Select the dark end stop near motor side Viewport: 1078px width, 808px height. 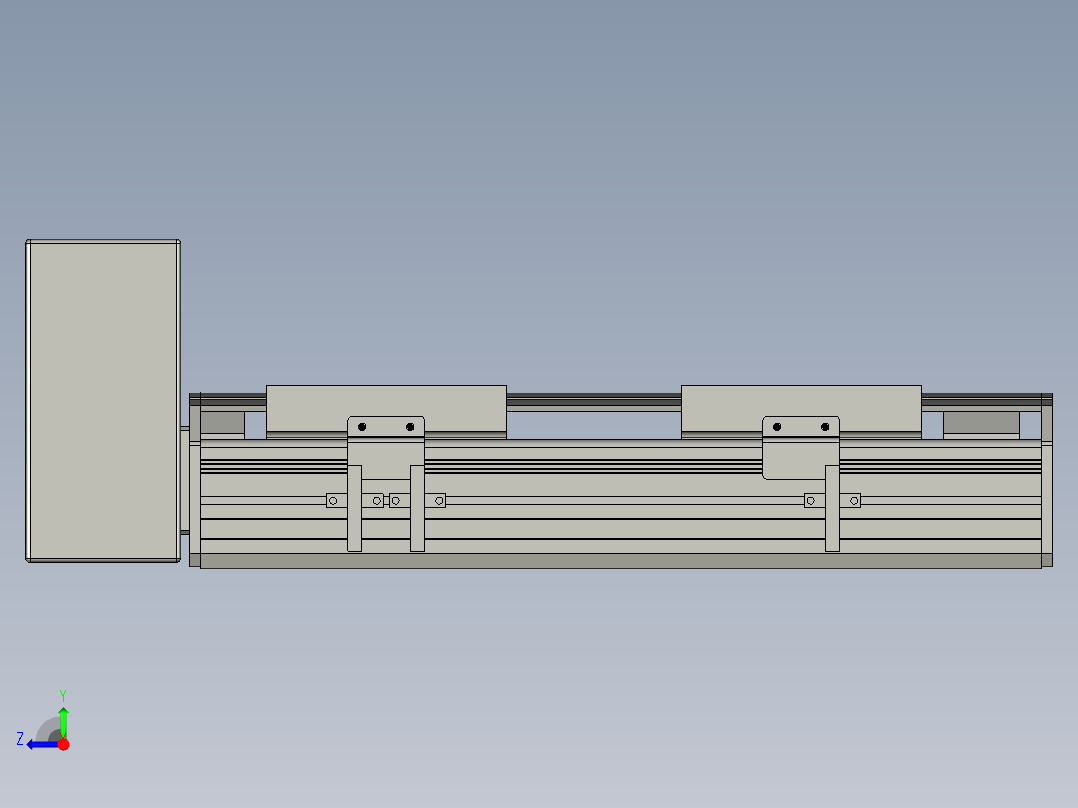click(222, 422)
